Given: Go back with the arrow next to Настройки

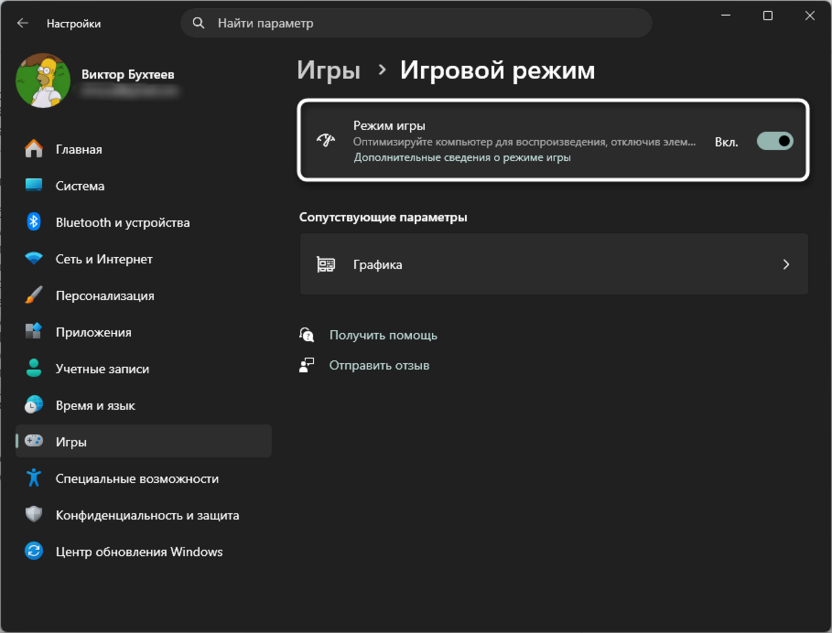Looking at the screenshot, I should pos(22,23).
